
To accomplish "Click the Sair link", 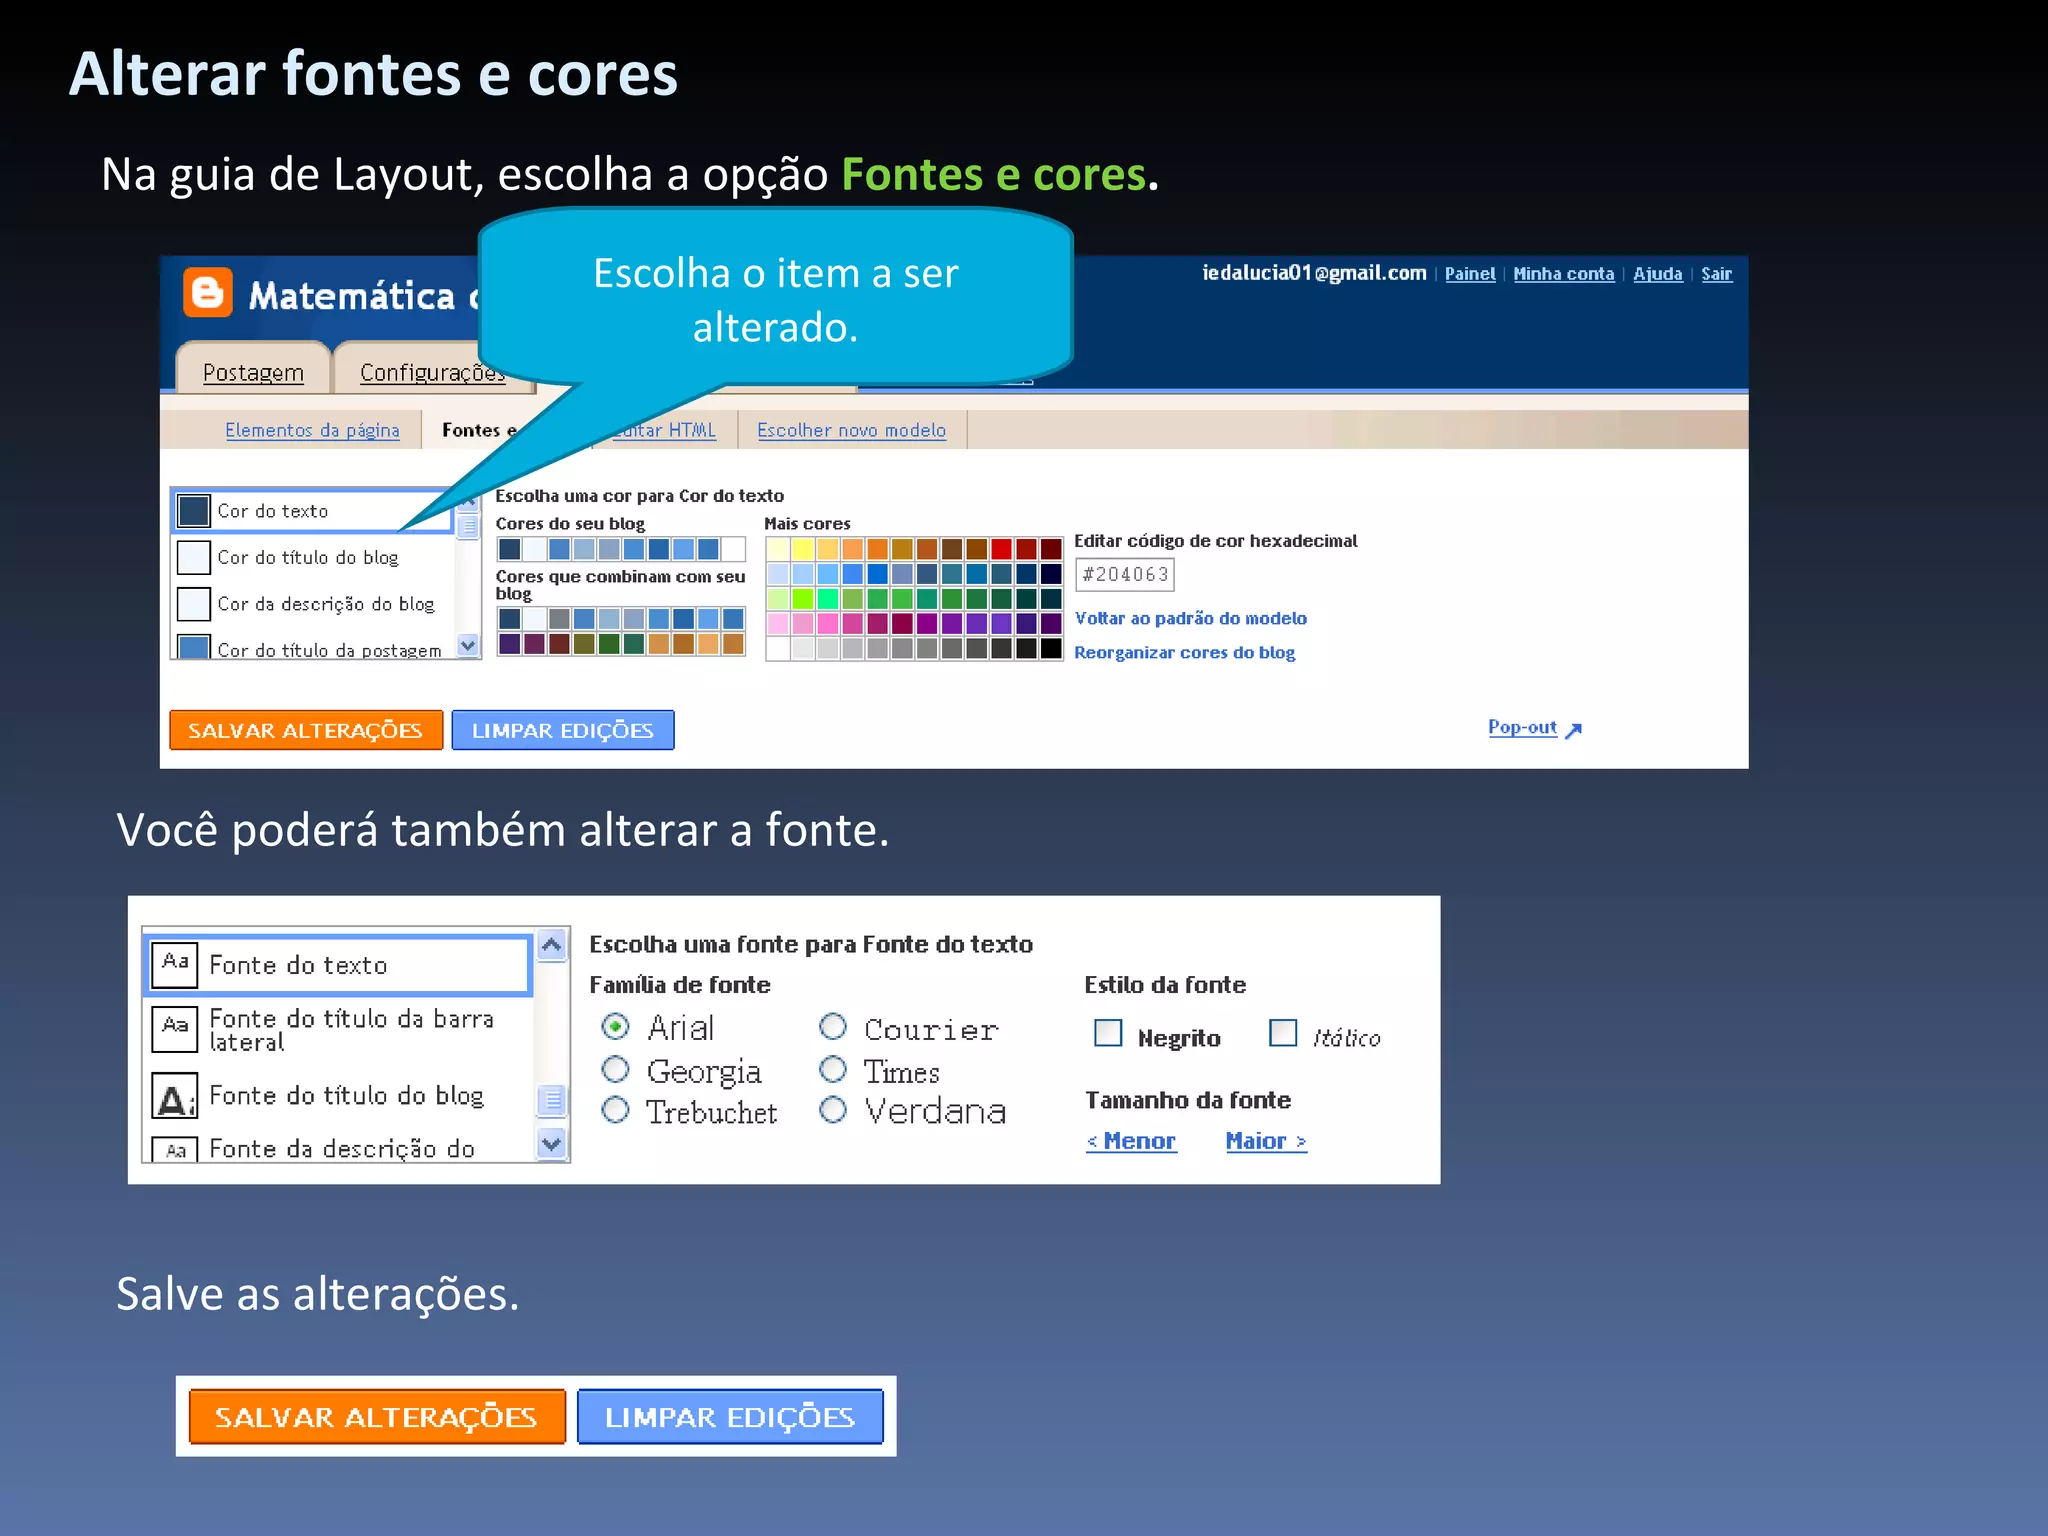I will point(1717,274).
